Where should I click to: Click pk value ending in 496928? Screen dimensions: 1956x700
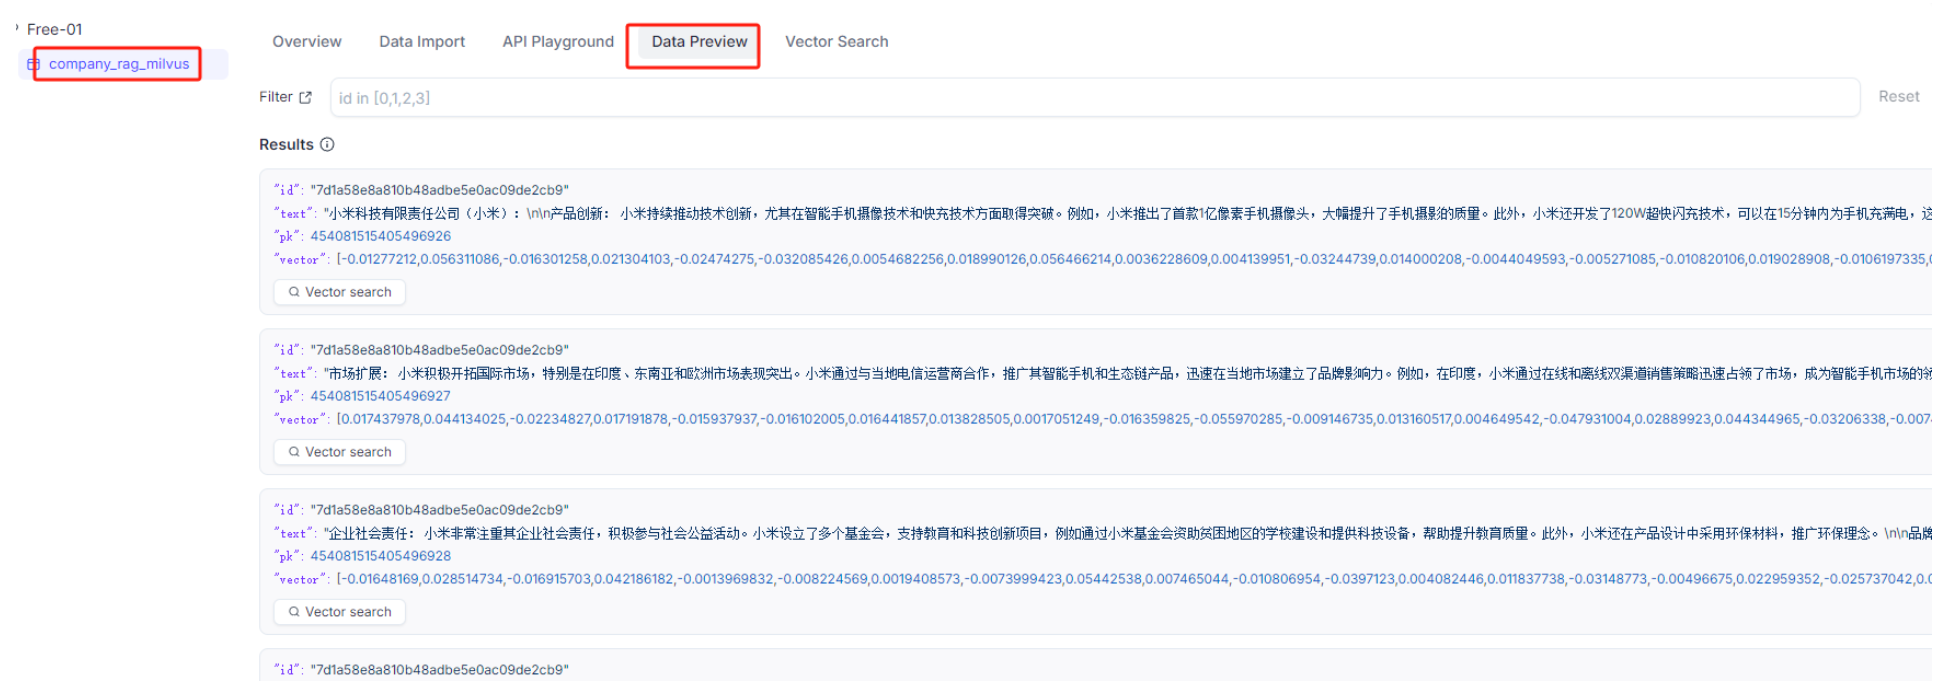[x=380, y=556]
